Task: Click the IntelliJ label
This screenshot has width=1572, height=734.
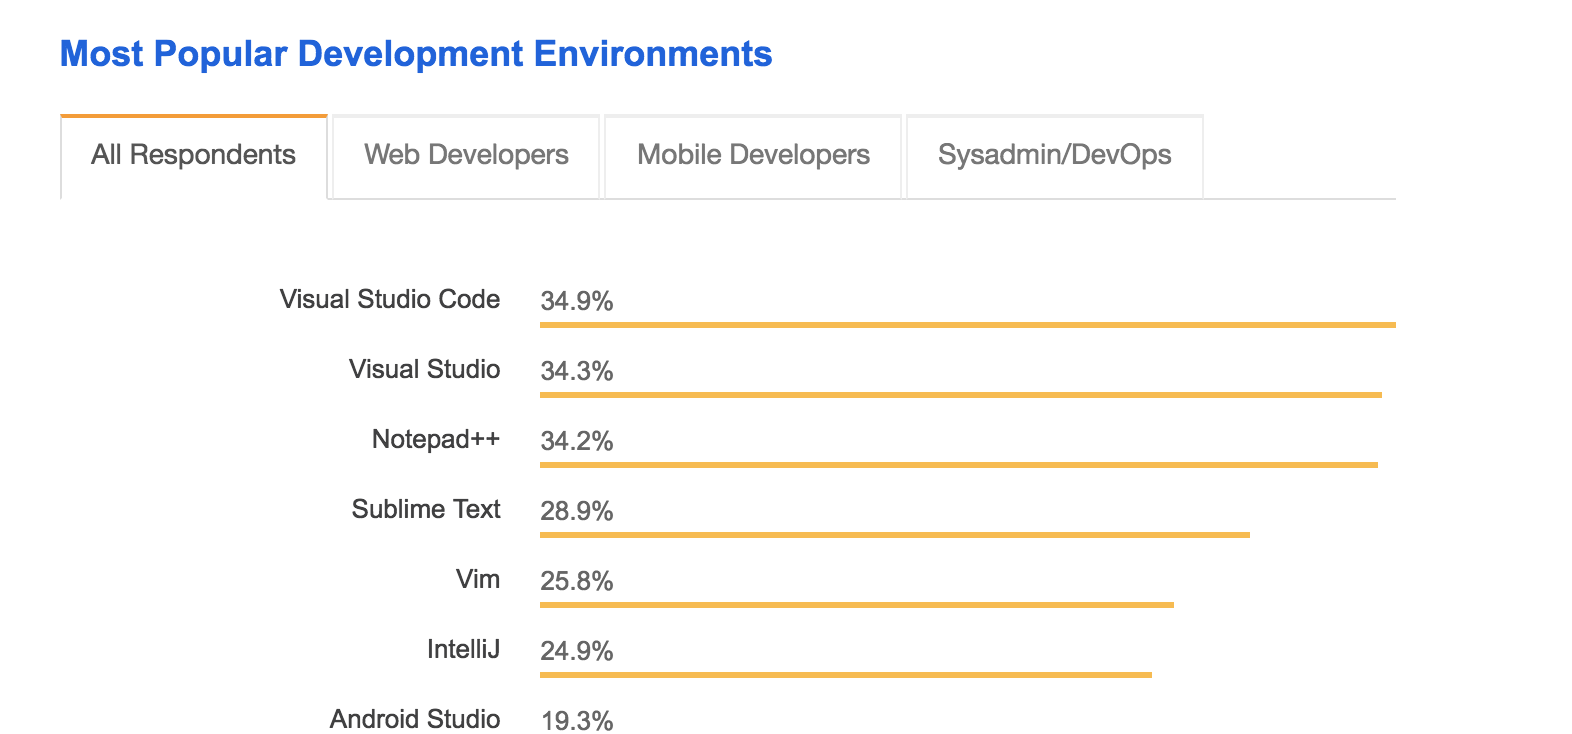Action: 464,649
